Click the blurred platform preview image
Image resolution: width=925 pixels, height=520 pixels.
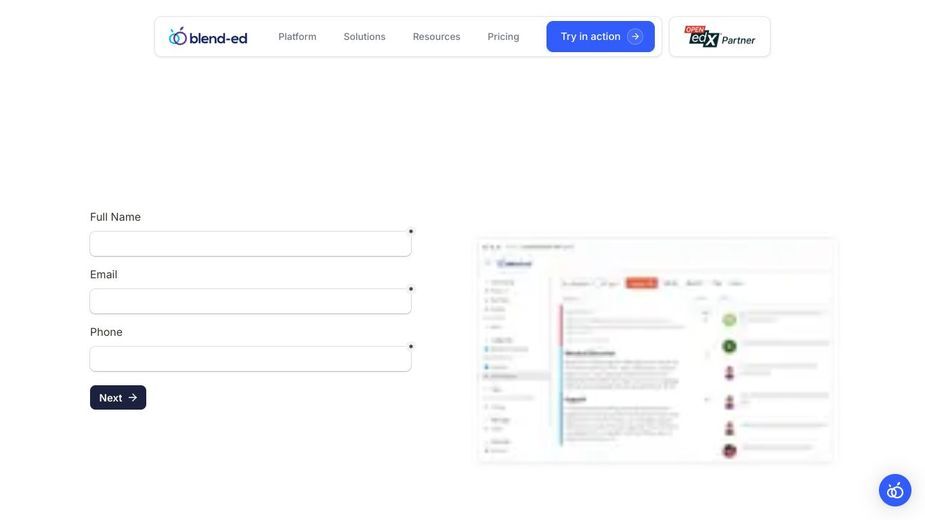(657, 351)
